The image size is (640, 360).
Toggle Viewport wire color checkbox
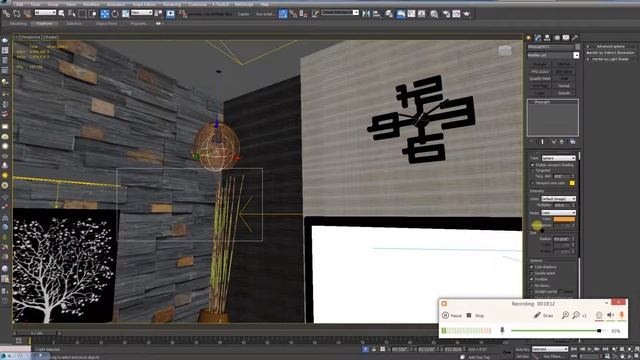click(532, 183)
